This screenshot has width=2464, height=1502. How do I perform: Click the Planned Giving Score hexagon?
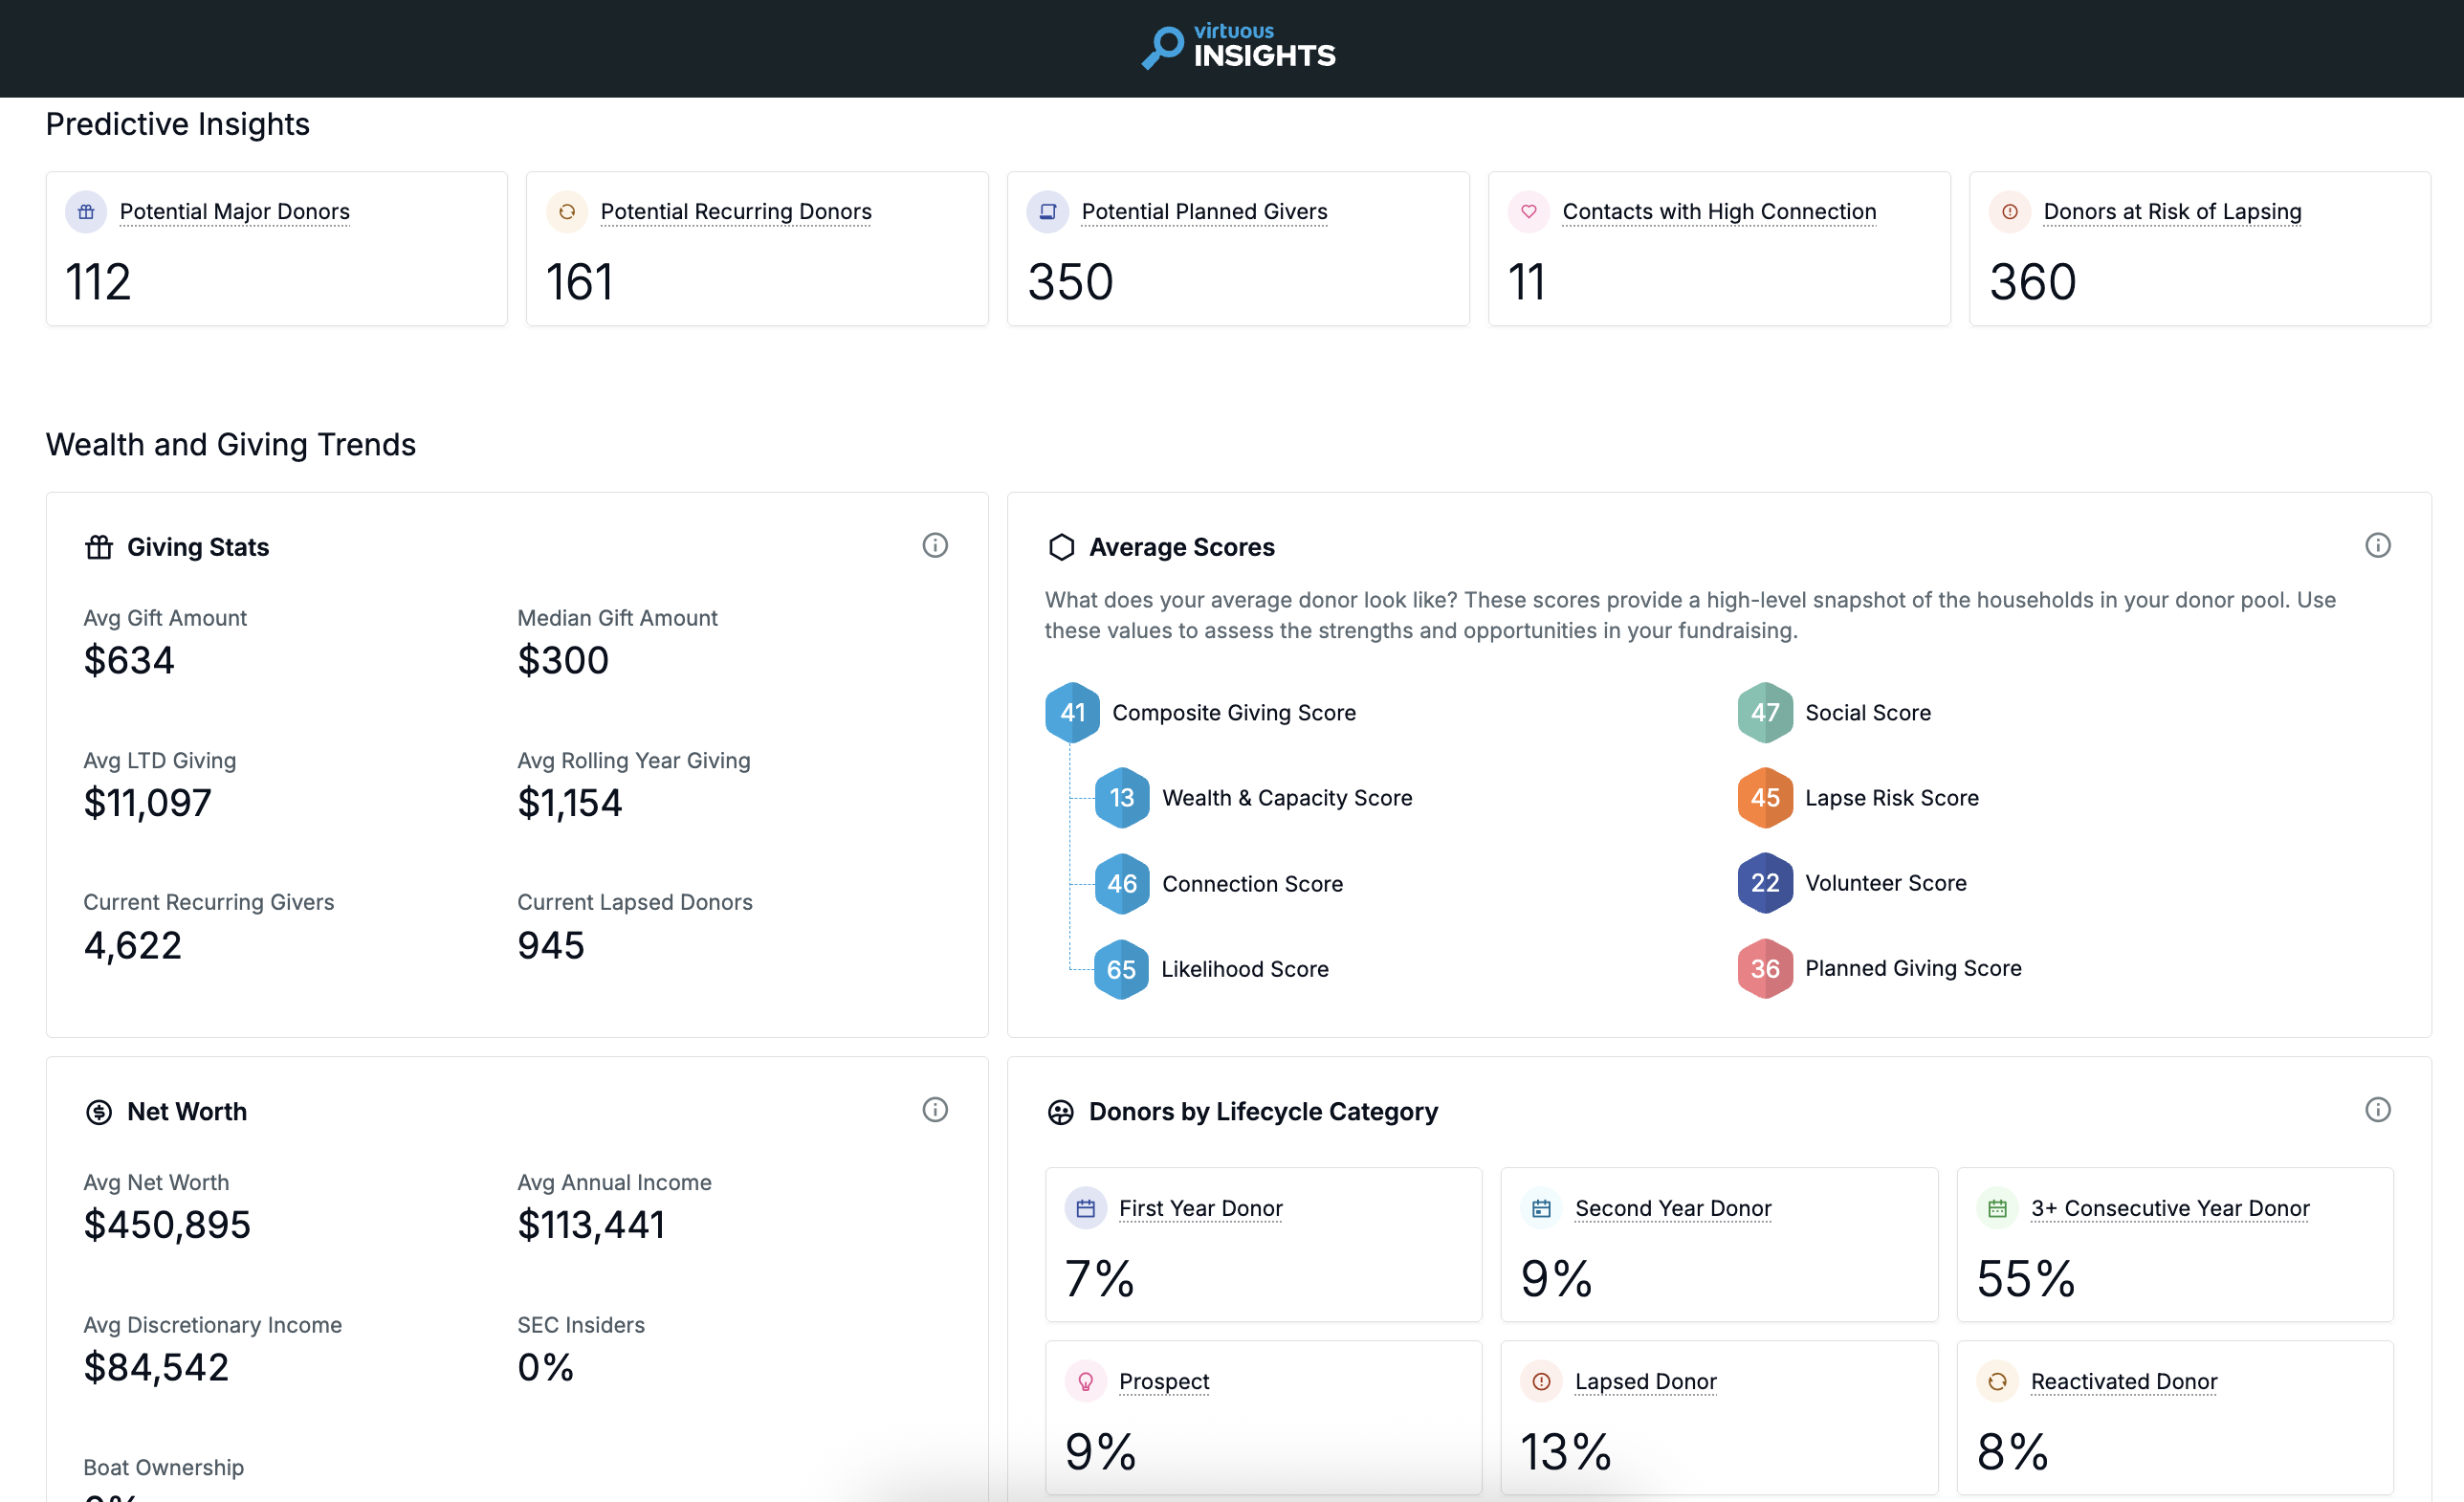pos(1765,968)
